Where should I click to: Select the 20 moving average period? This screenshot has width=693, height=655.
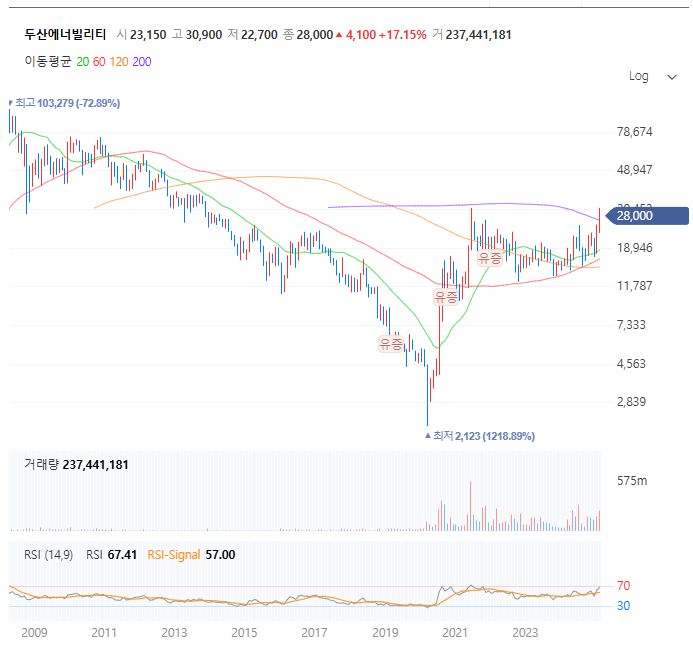pyautogui.click(x=83, y=62)
